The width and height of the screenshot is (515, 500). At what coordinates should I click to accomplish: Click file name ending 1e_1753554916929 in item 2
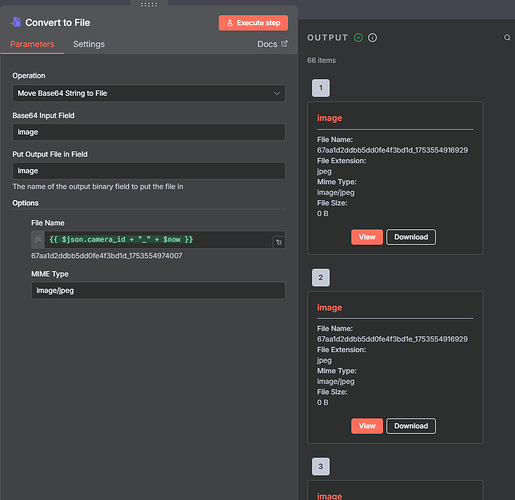click(392, 339)
